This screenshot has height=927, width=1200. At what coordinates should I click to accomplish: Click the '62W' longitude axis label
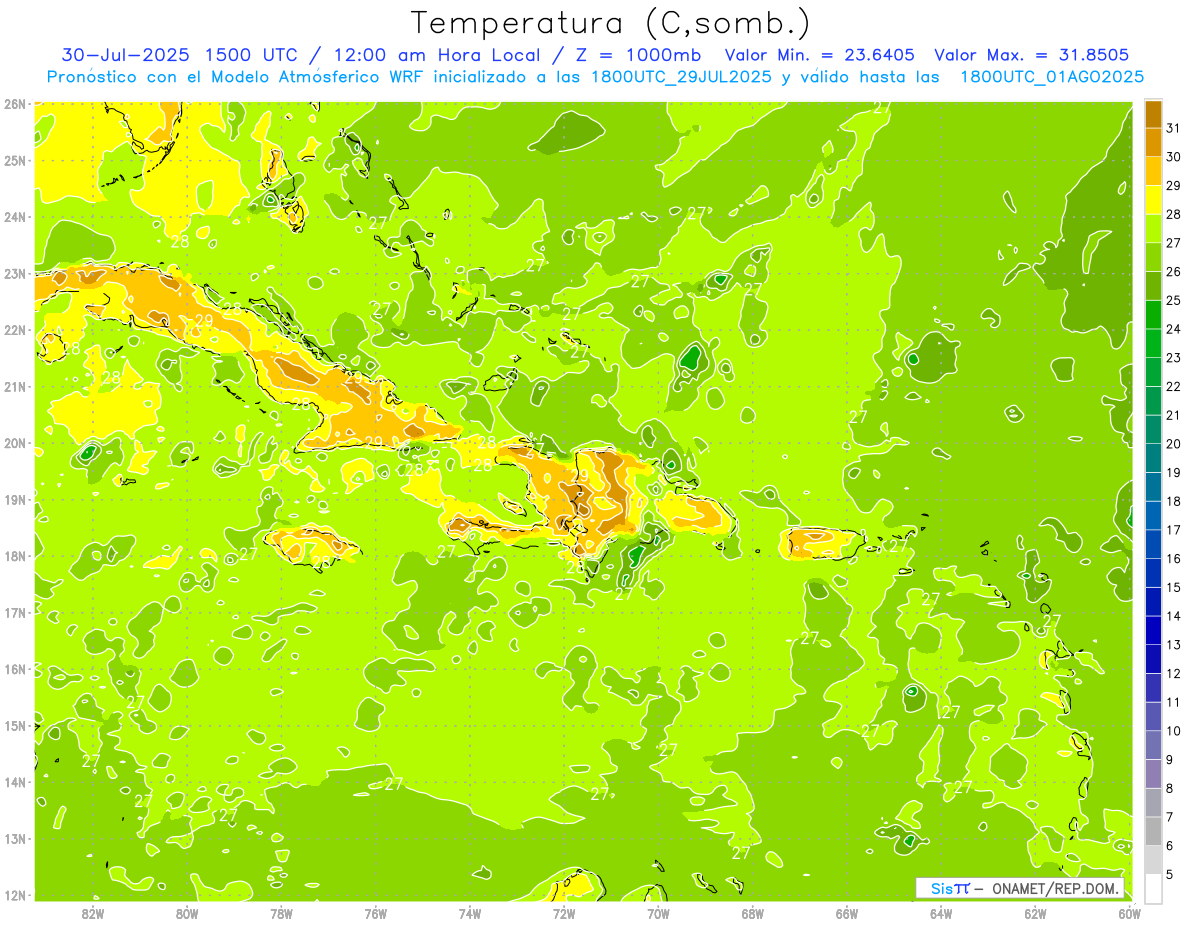[1035, 914]
